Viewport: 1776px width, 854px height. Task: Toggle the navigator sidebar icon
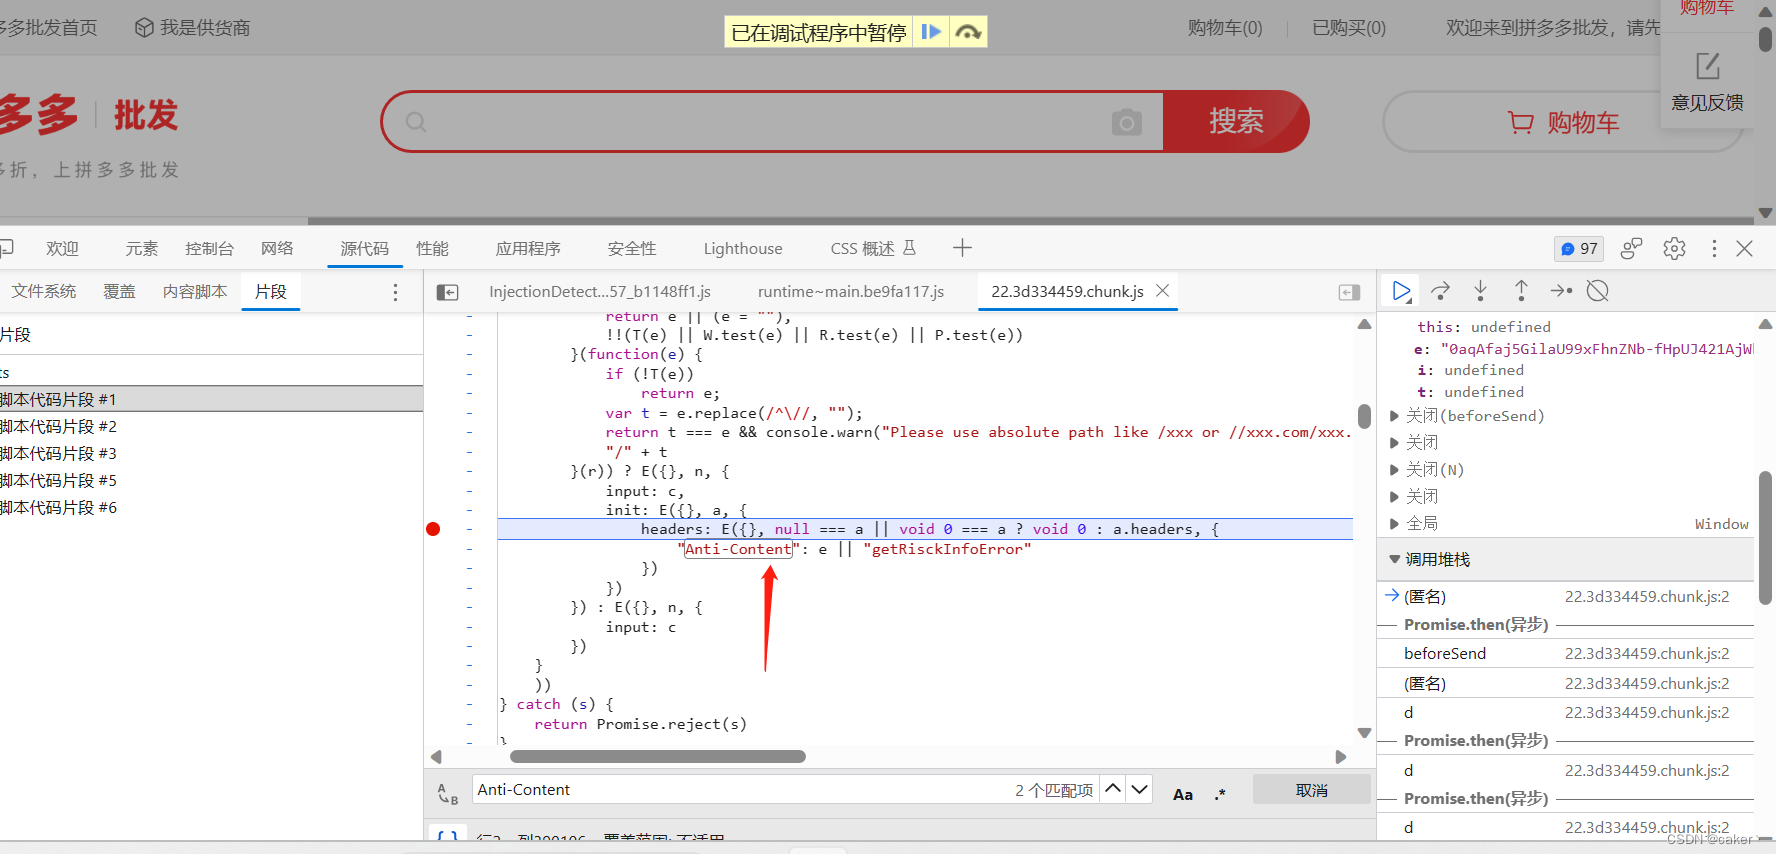[x=448, y=292]
